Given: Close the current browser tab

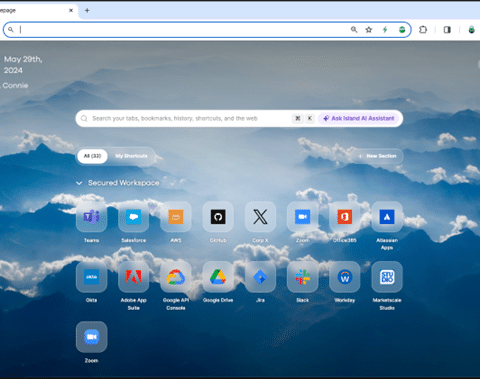Looking at the screenshot, I should pos(71,10).
